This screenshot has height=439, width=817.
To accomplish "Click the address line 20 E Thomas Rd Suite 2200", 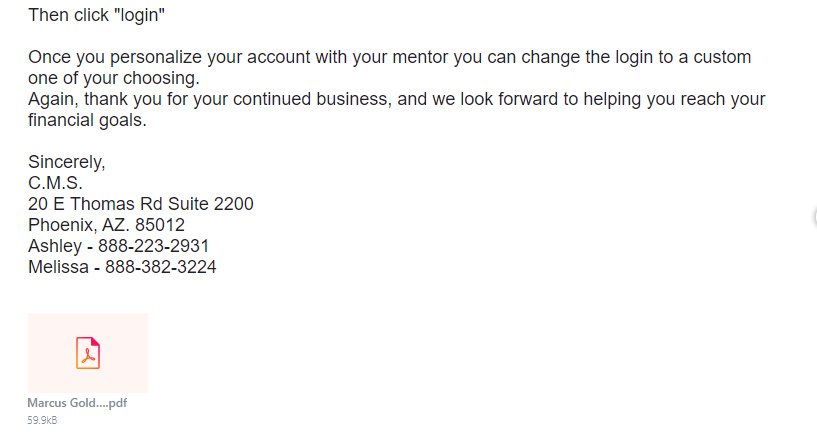I will coord(141,204).
